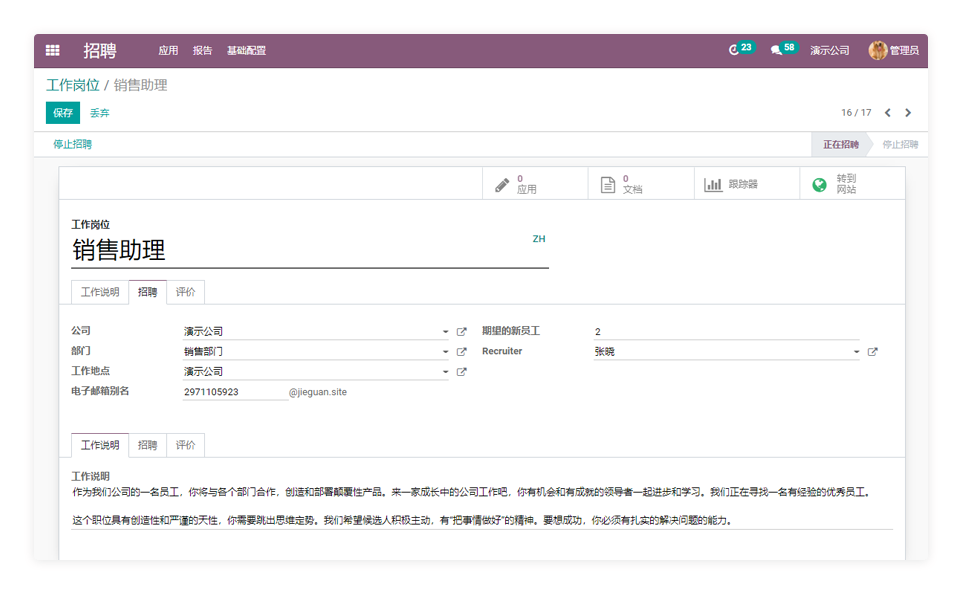This screenshot has height=594, width=962.
Task: Expand the 部门 dropdown showing 销售部门
Action: 445,352
